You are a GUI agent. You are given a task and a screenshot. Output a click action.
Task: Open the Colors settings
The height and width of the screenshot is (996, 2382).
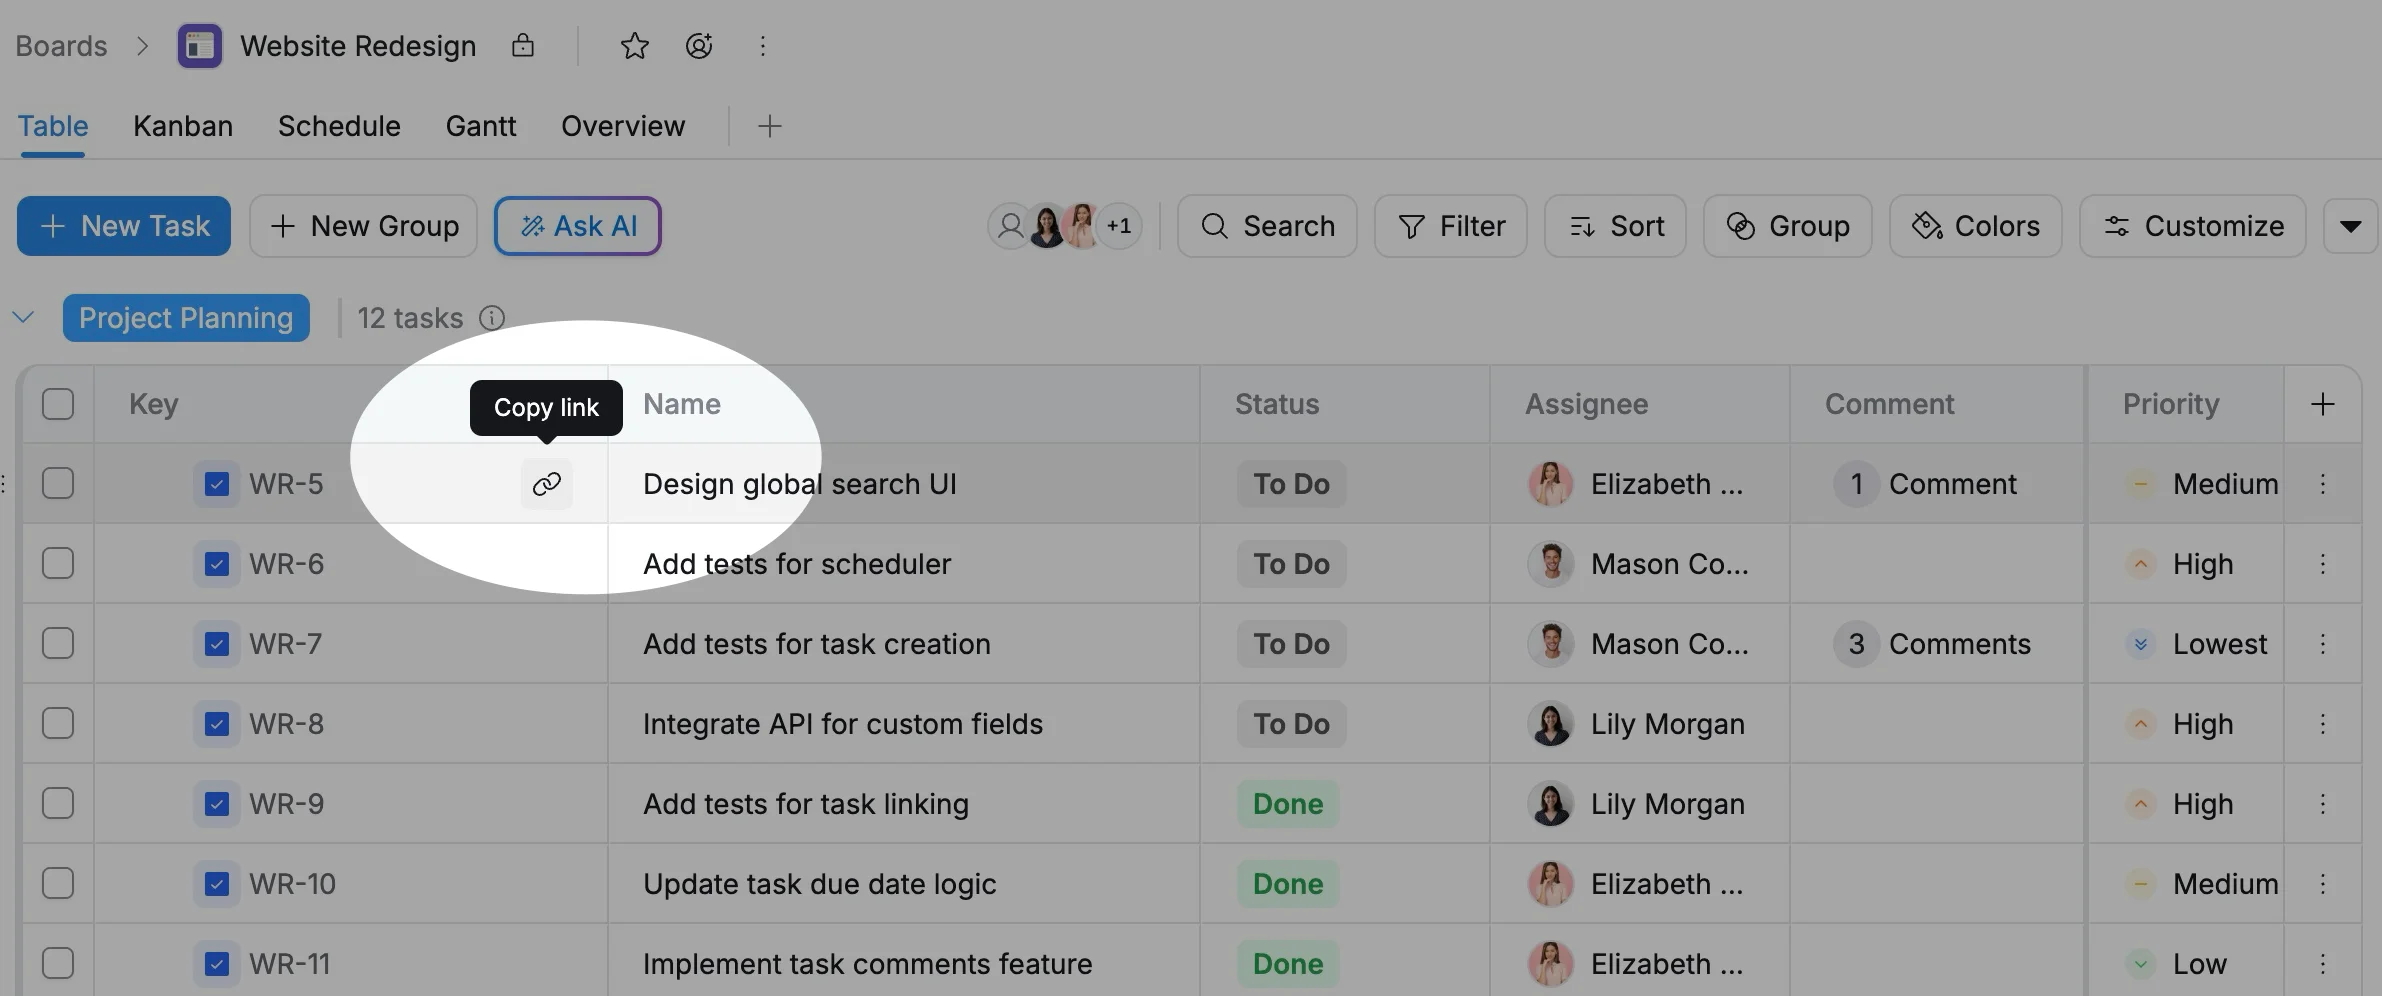pos(1975,226)
